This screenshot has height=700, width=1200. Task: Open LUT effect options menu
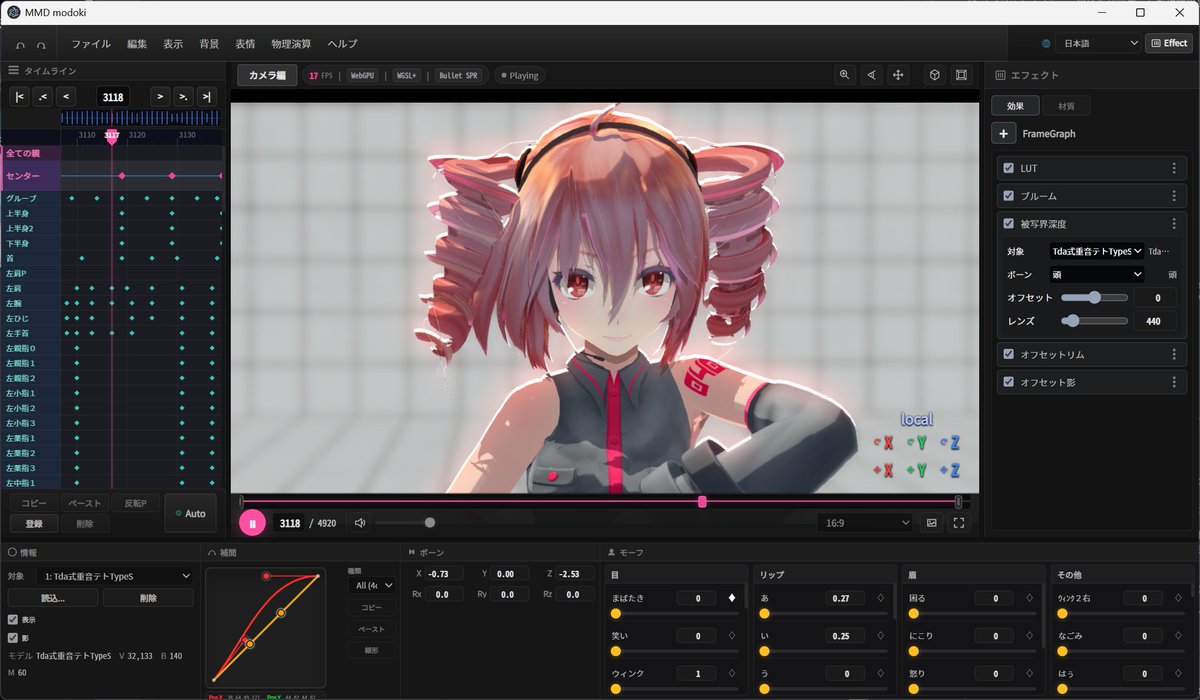point(1174,168)
